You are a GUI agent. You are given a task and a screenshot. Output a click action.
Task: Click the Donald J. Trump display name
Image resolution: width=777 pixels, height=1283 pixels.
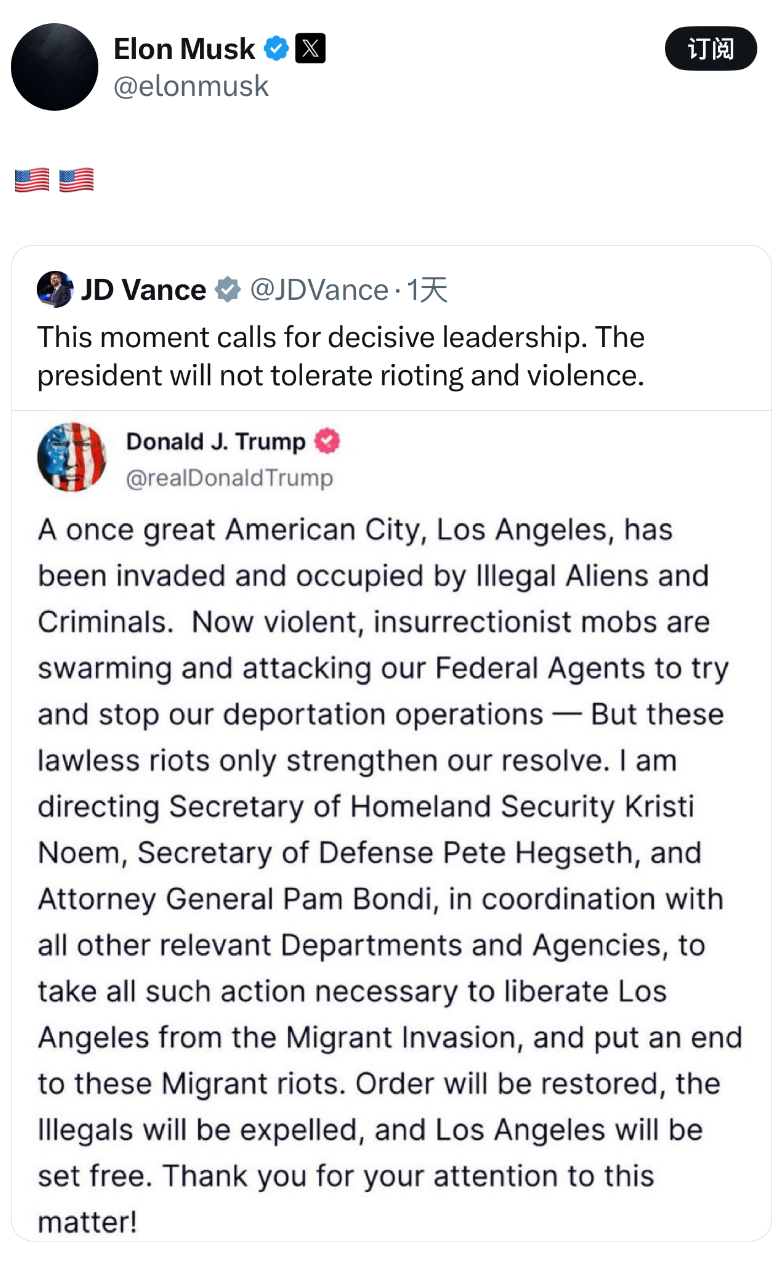216,441
